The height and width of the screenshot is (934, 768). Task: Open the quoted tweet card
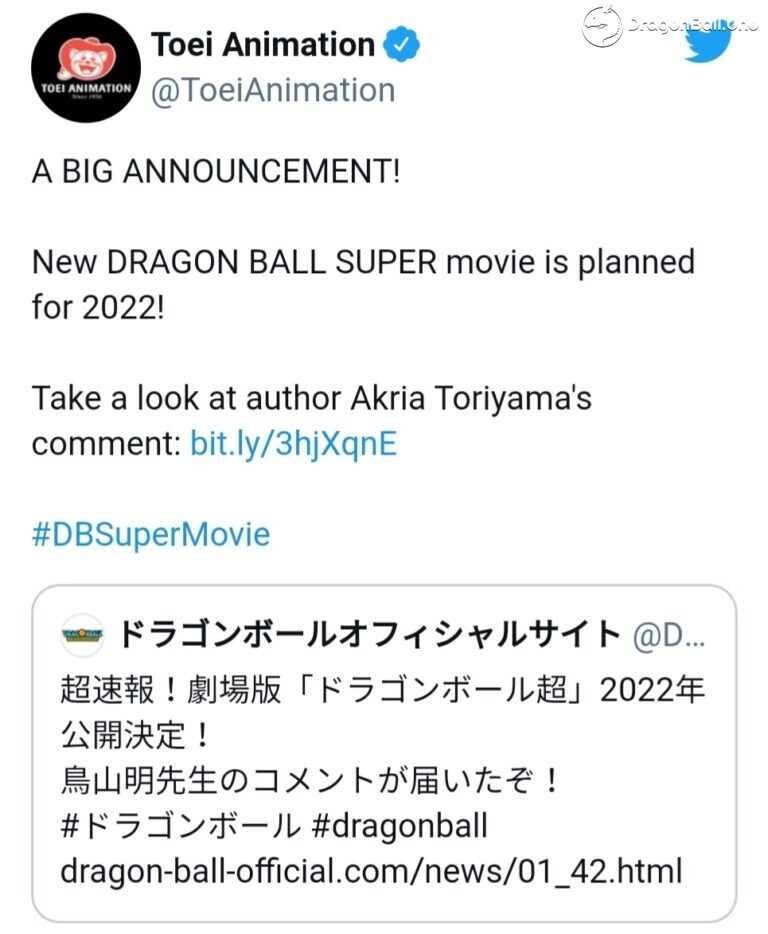click(x=384, y=753)
